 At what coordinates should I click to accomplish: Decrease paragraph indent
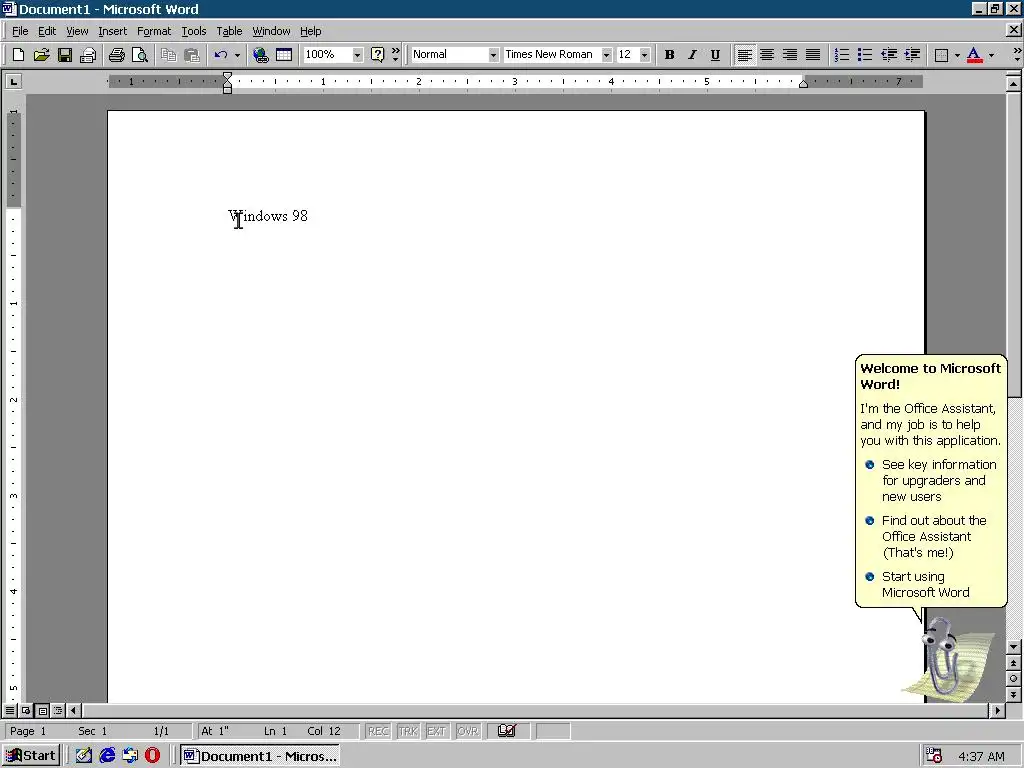(x=888, y=55)
